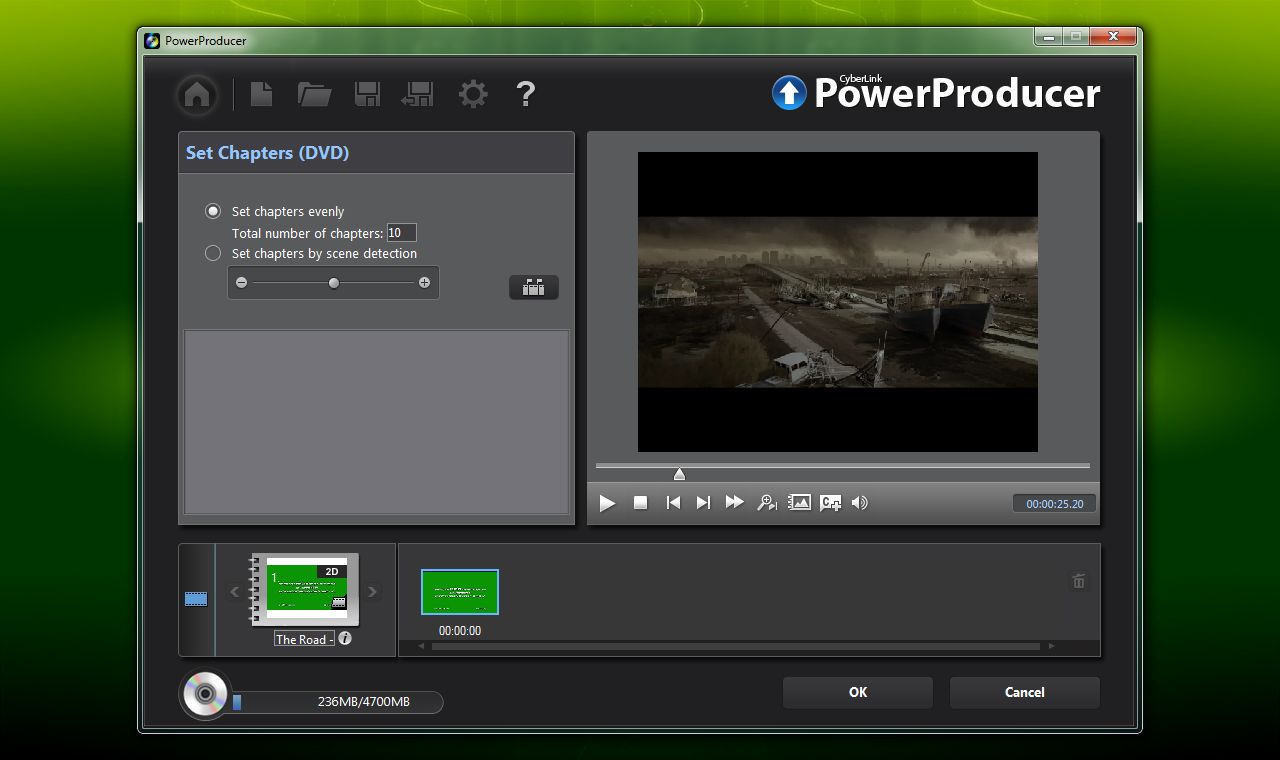Add chapter with the C+ icon

[x=830, y=503]
